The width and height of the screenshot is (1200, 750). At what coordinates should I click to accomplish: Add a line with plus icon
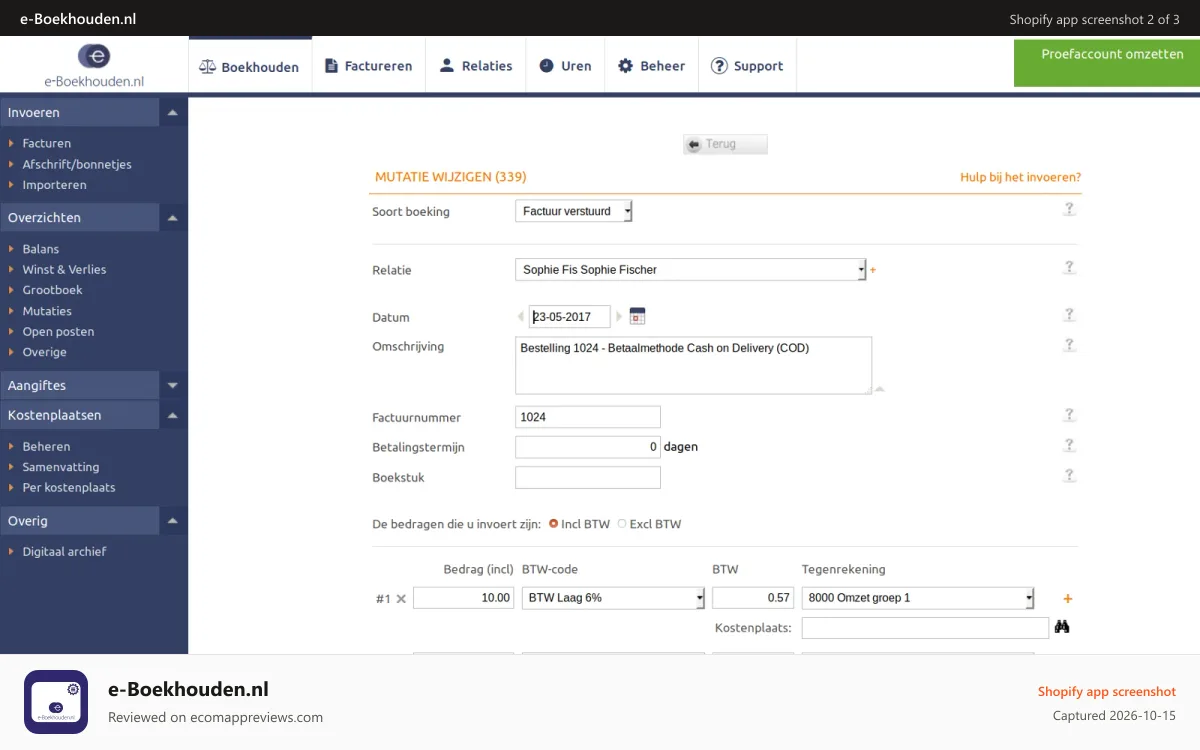click(x=1067, y=599)
